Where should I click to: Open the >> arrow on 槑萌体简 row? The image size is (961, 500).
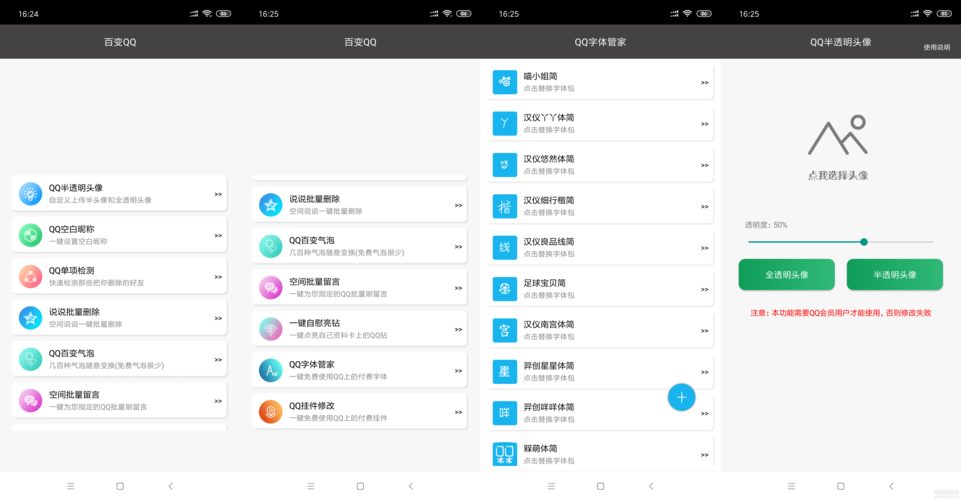pyautogui.click(x=705, y=455)
